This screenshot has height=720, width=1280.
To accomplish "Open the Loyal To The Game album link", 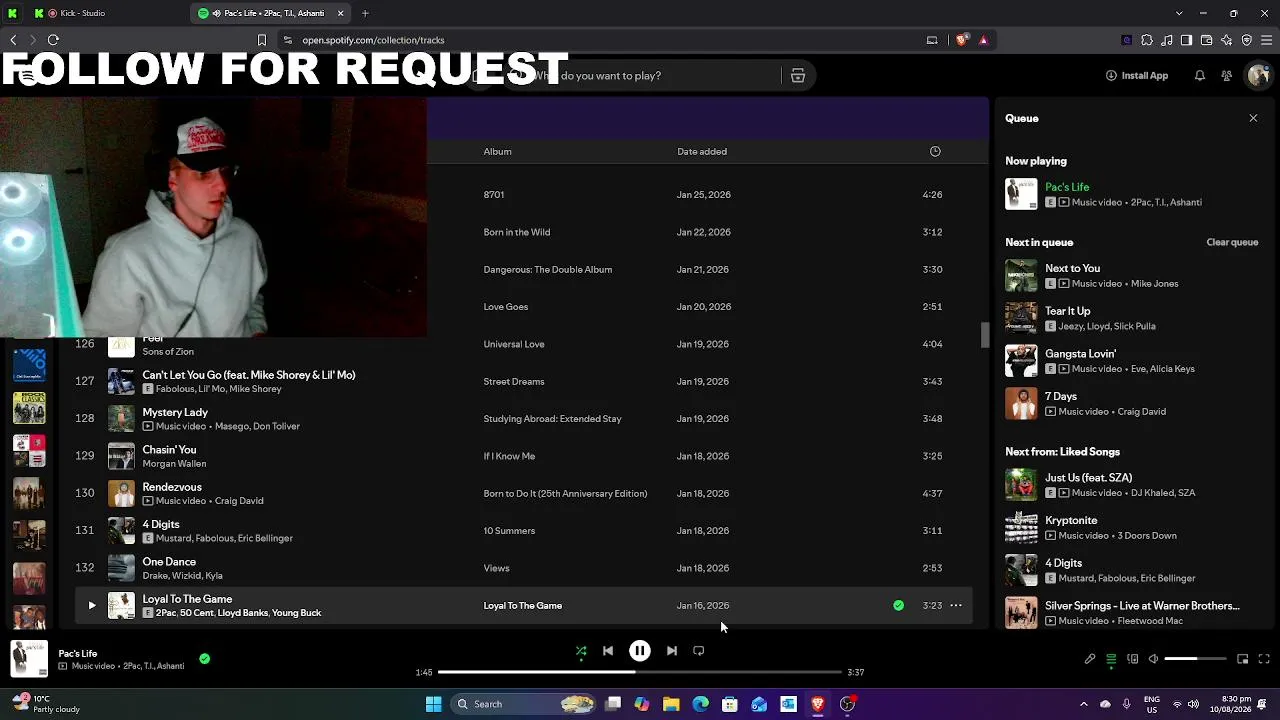I will click(523, 606).
